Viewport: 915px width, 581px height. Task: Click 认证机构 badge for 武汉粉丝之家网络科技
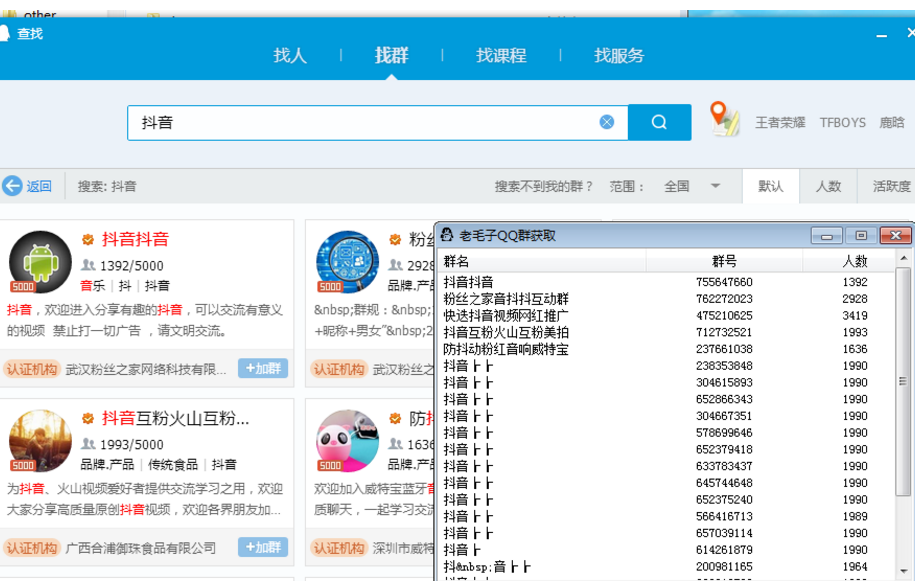(32, 369)
